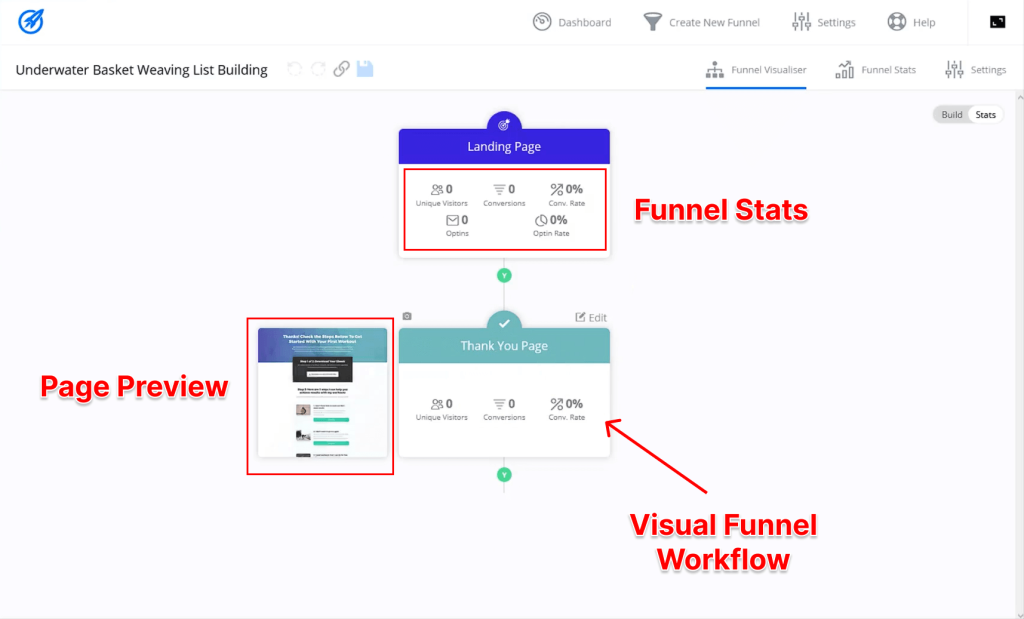Click the rocket logo icon
Viewport: 1024px width, 619px height.
tap(31, 22)
